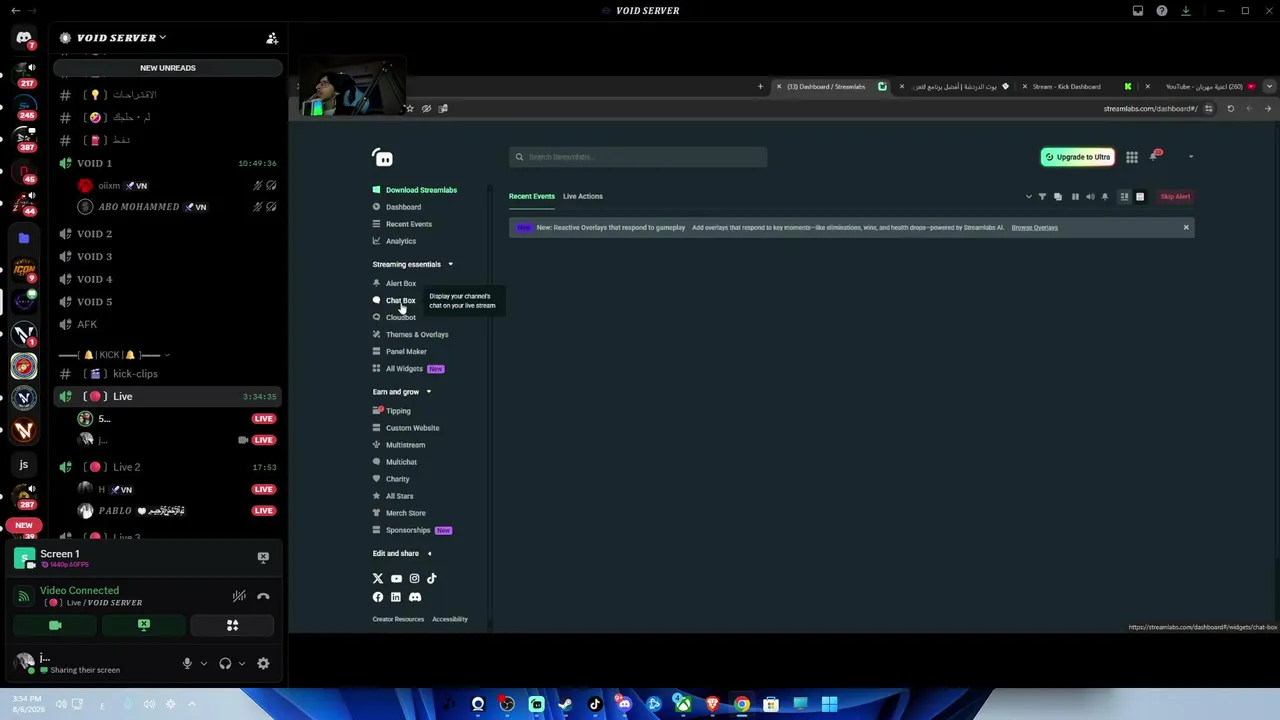This screenshot has height=720, width=1280.
Task: Open Streamlabs Instagram social icon
Action: point(414,579)
